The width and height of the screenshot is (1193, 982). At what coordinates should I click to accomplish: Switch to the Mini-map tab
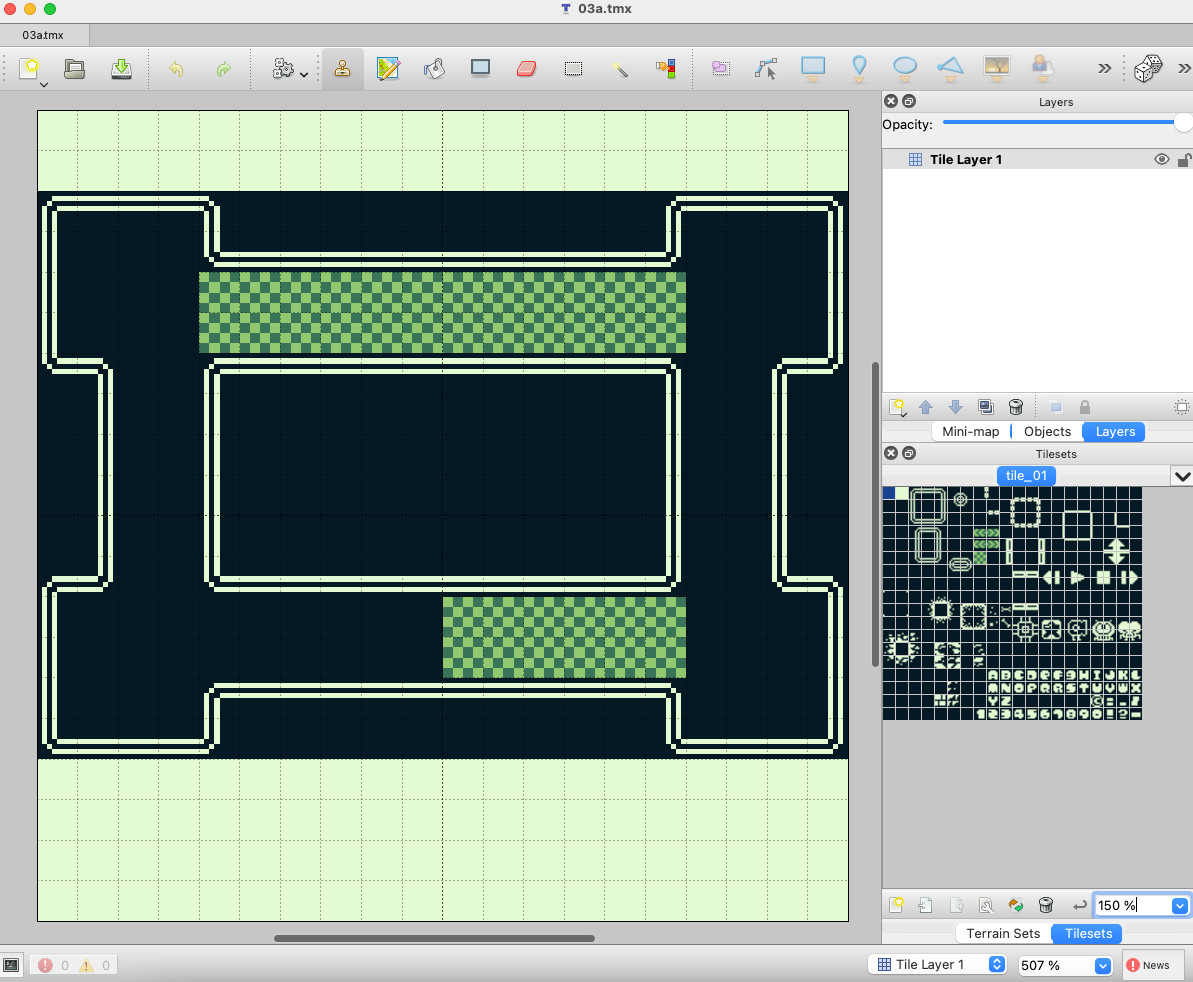[x=970, y=431]
